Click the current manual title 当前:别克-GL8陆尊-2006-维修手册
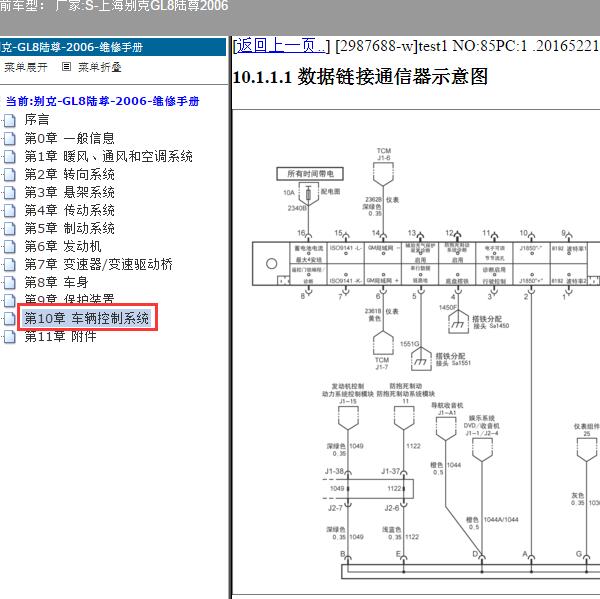Image resolution: width=600 pixels, height=599 pixels. click(x=103, y=101)
